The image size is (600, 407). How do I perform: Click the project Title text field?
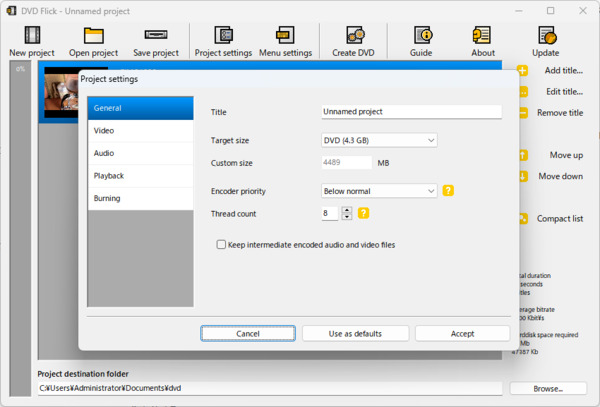point(411,112)
